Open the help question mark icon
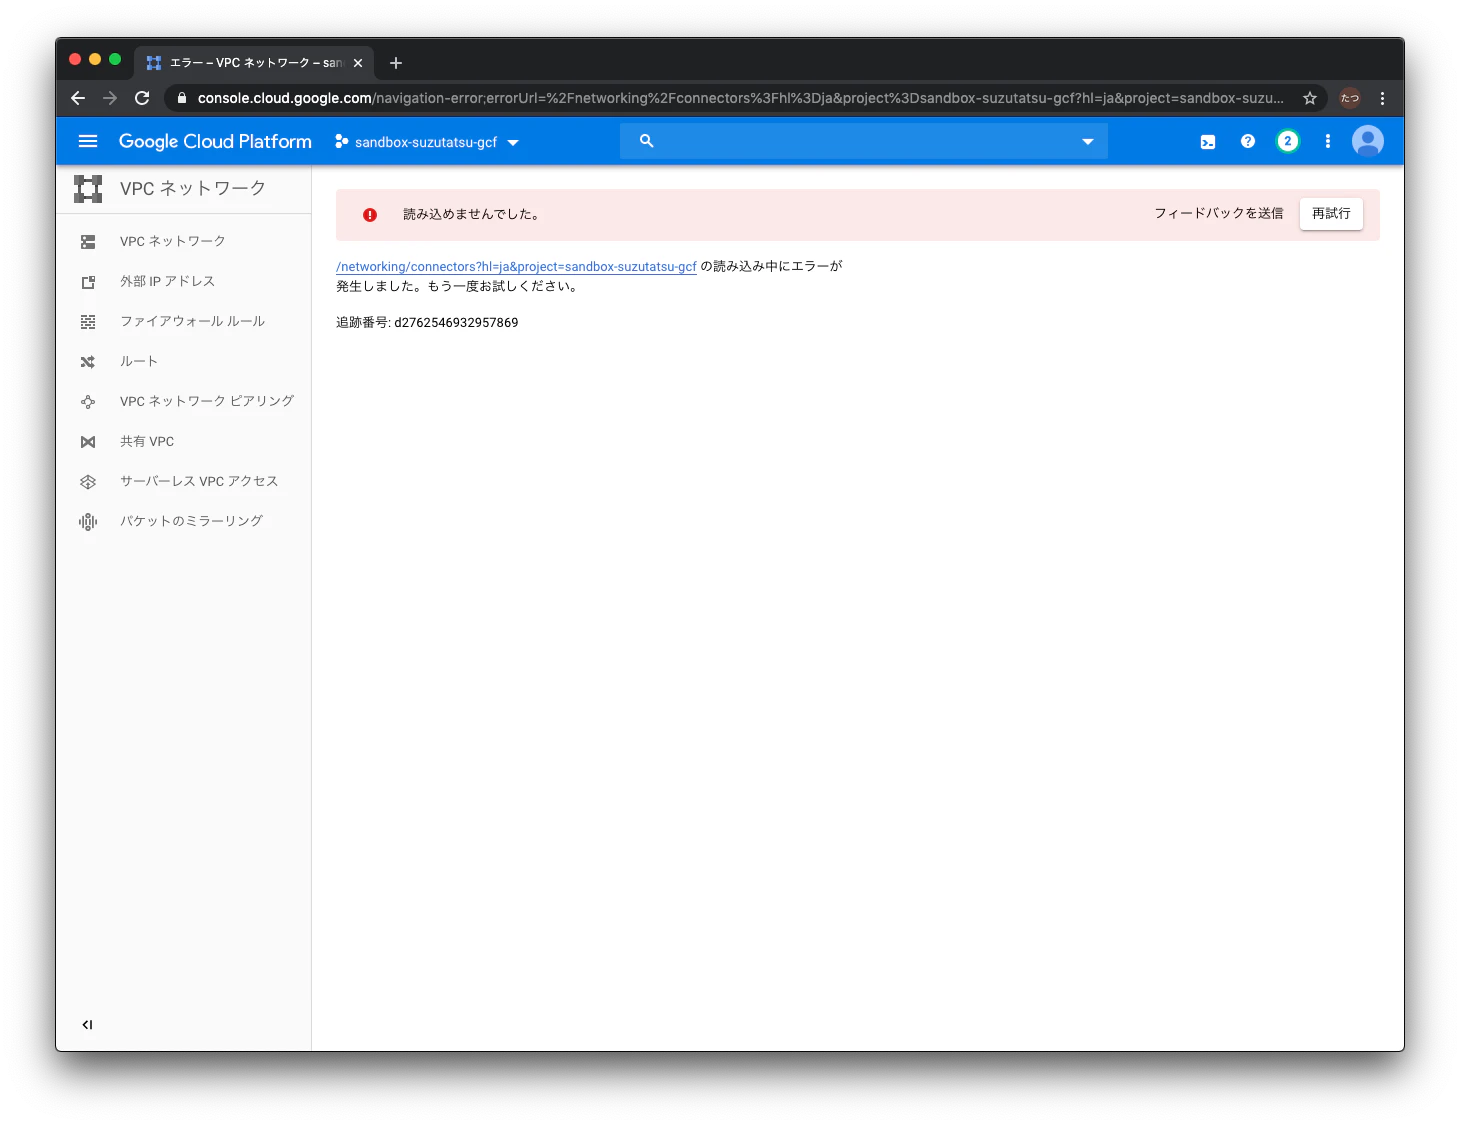The height and width of the screenshot is (1125, 1460). coord(1248,141)
